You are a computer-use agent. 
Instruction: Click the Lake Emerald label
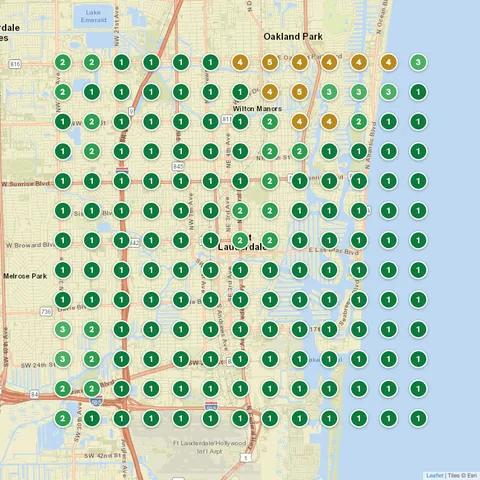93,16
